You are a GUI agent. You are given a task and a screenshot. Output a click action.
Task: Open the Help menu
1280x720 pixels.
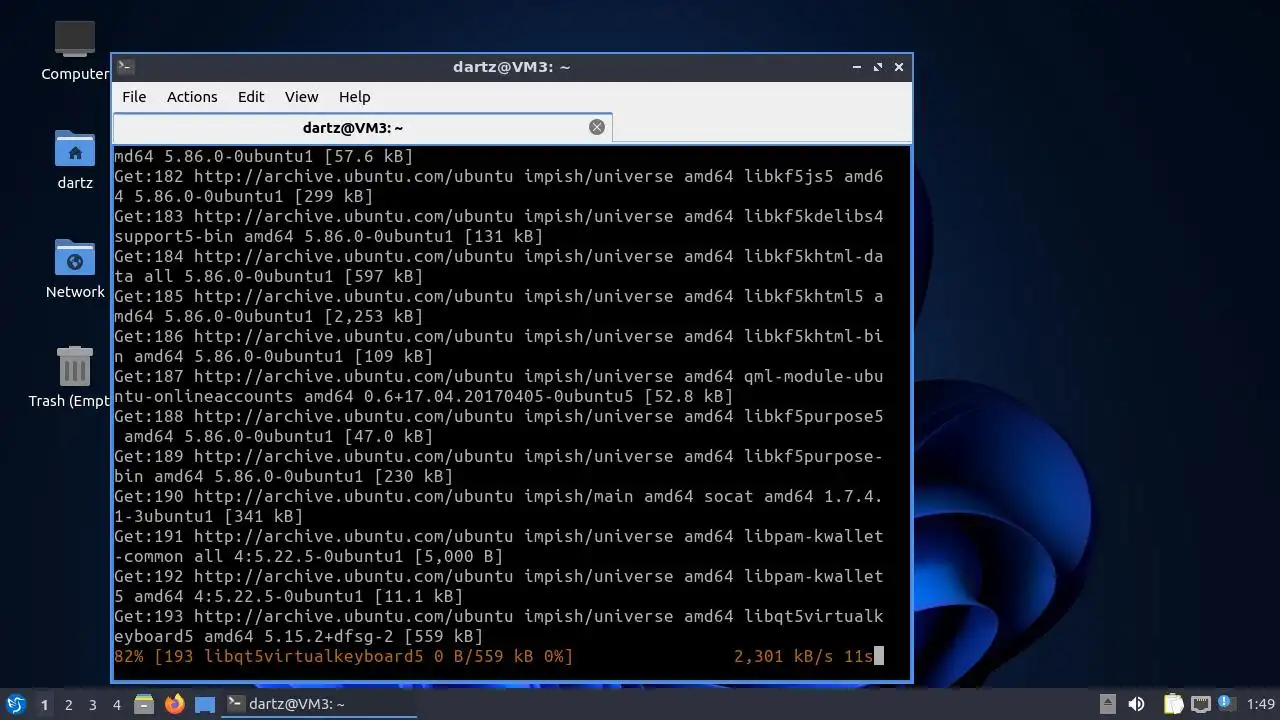(354, 97)
